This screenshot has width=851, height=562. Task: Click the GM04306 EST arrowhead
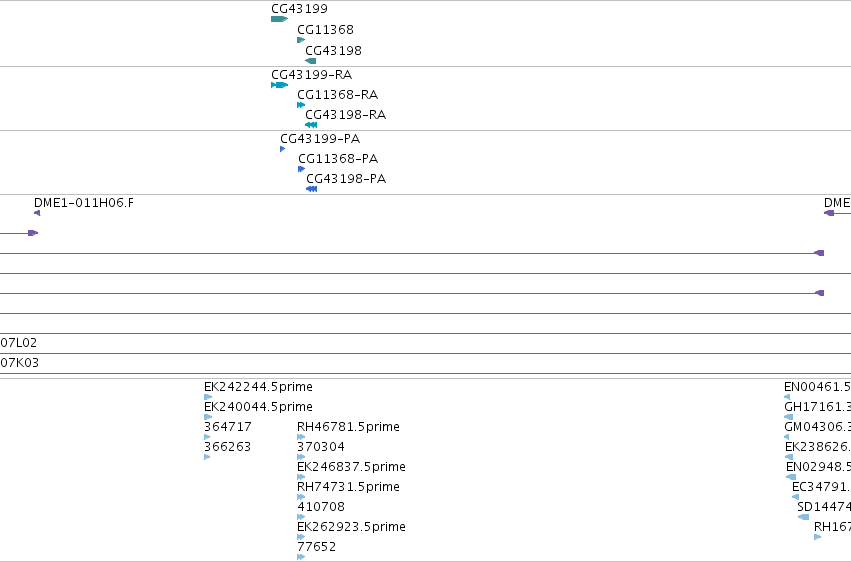[x=786, y=437]
